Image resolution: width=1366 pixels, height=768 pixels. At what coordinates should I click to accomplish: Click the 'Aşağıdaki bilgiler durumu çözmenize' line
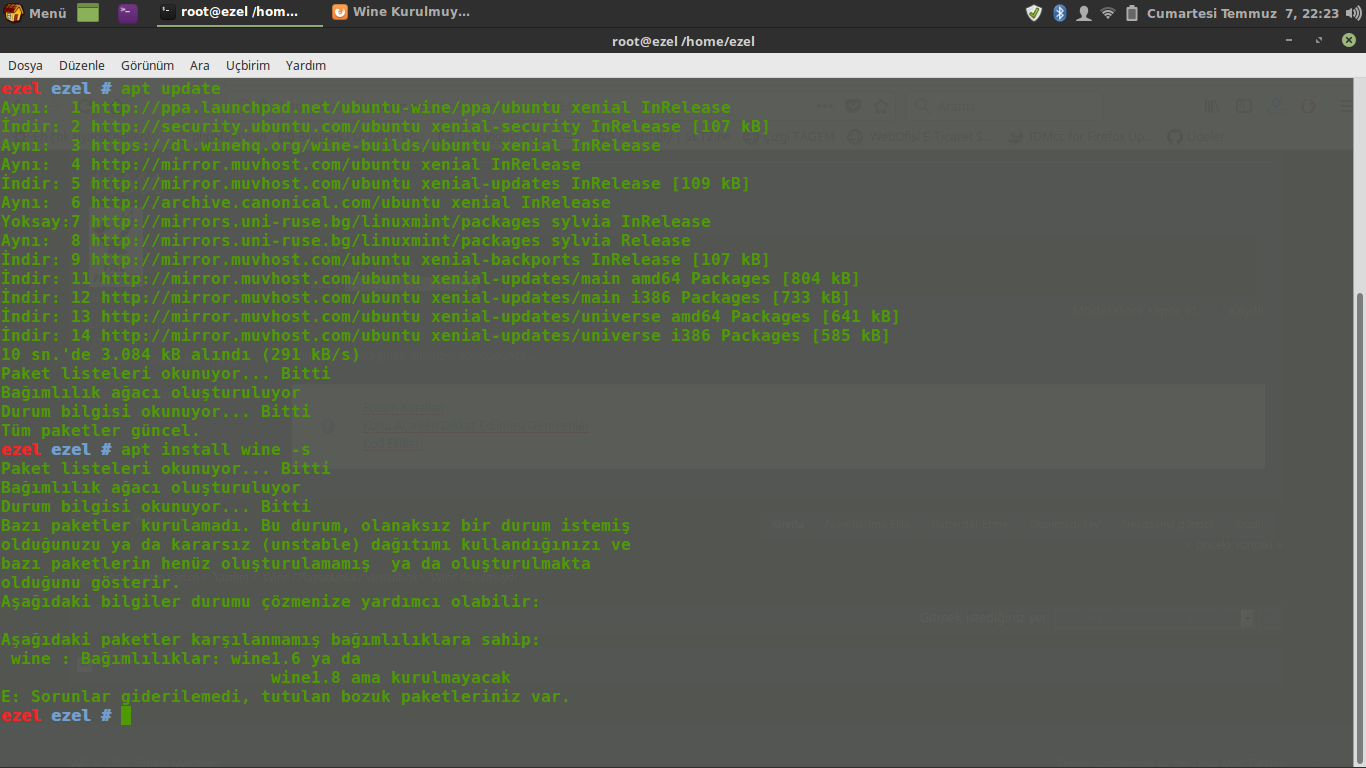click(271, 602)
